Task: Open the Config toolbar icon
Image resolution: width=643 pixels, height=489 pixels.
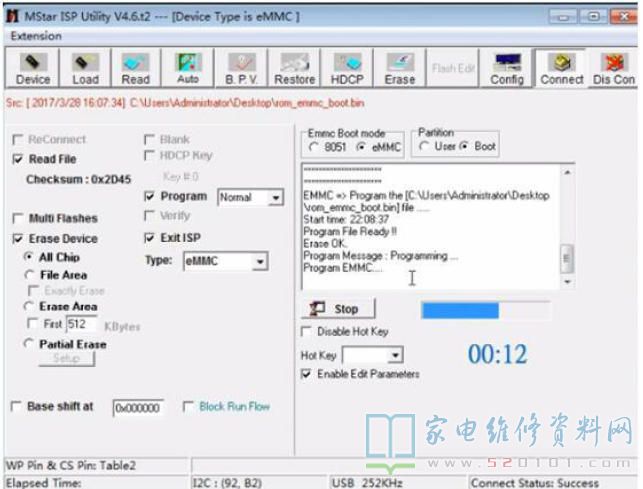Action: pyautogui.click(x=507, y=68)
